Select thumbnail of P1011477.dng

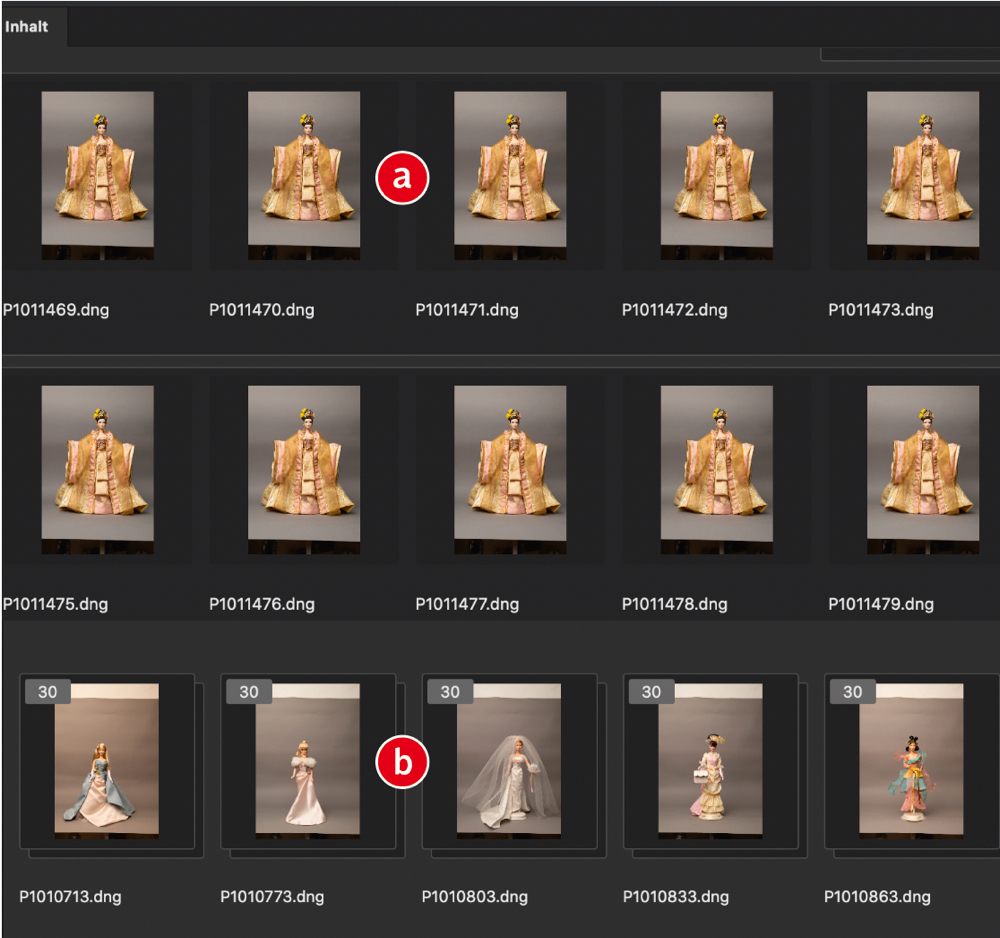[x=510, y=469]
